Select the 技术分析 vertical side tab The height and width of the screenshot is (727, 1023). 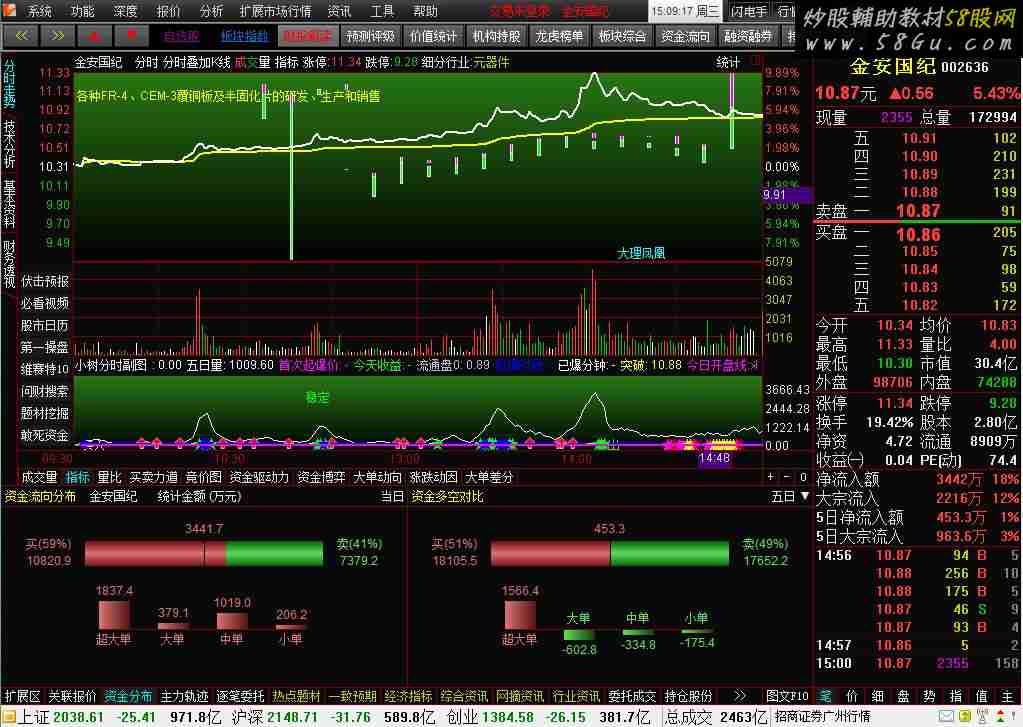(x=9, y=142)
